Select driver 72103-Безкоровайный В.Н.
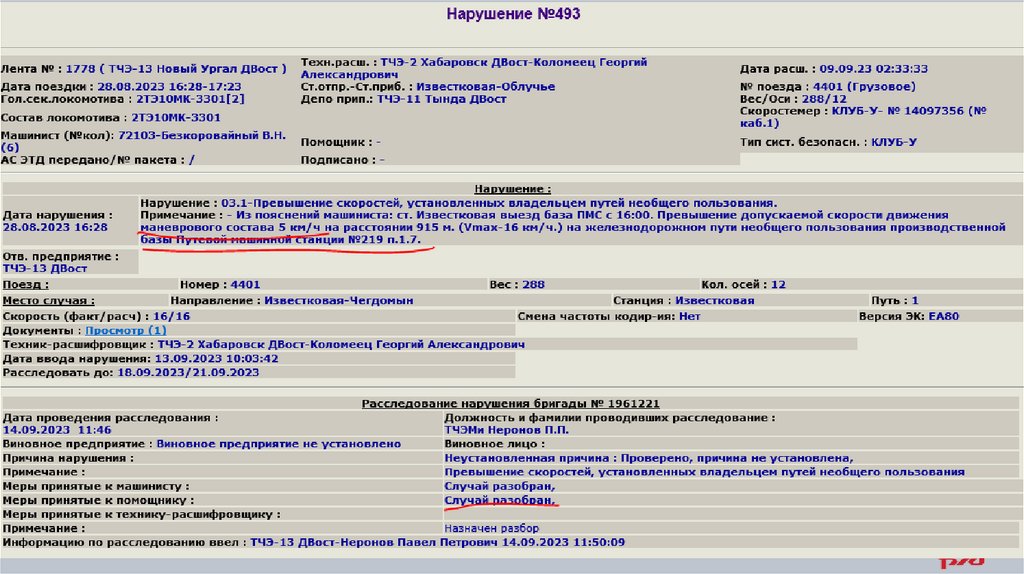The height and width of the screenshot is (574, 1024). (201, 135)
